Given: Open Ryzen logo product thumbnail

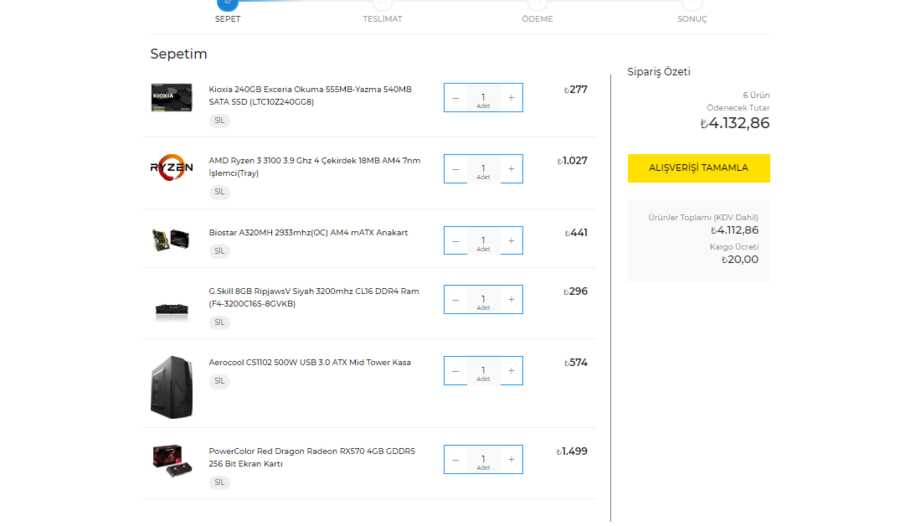Looking at the screenshot, I should coord(172,168).
